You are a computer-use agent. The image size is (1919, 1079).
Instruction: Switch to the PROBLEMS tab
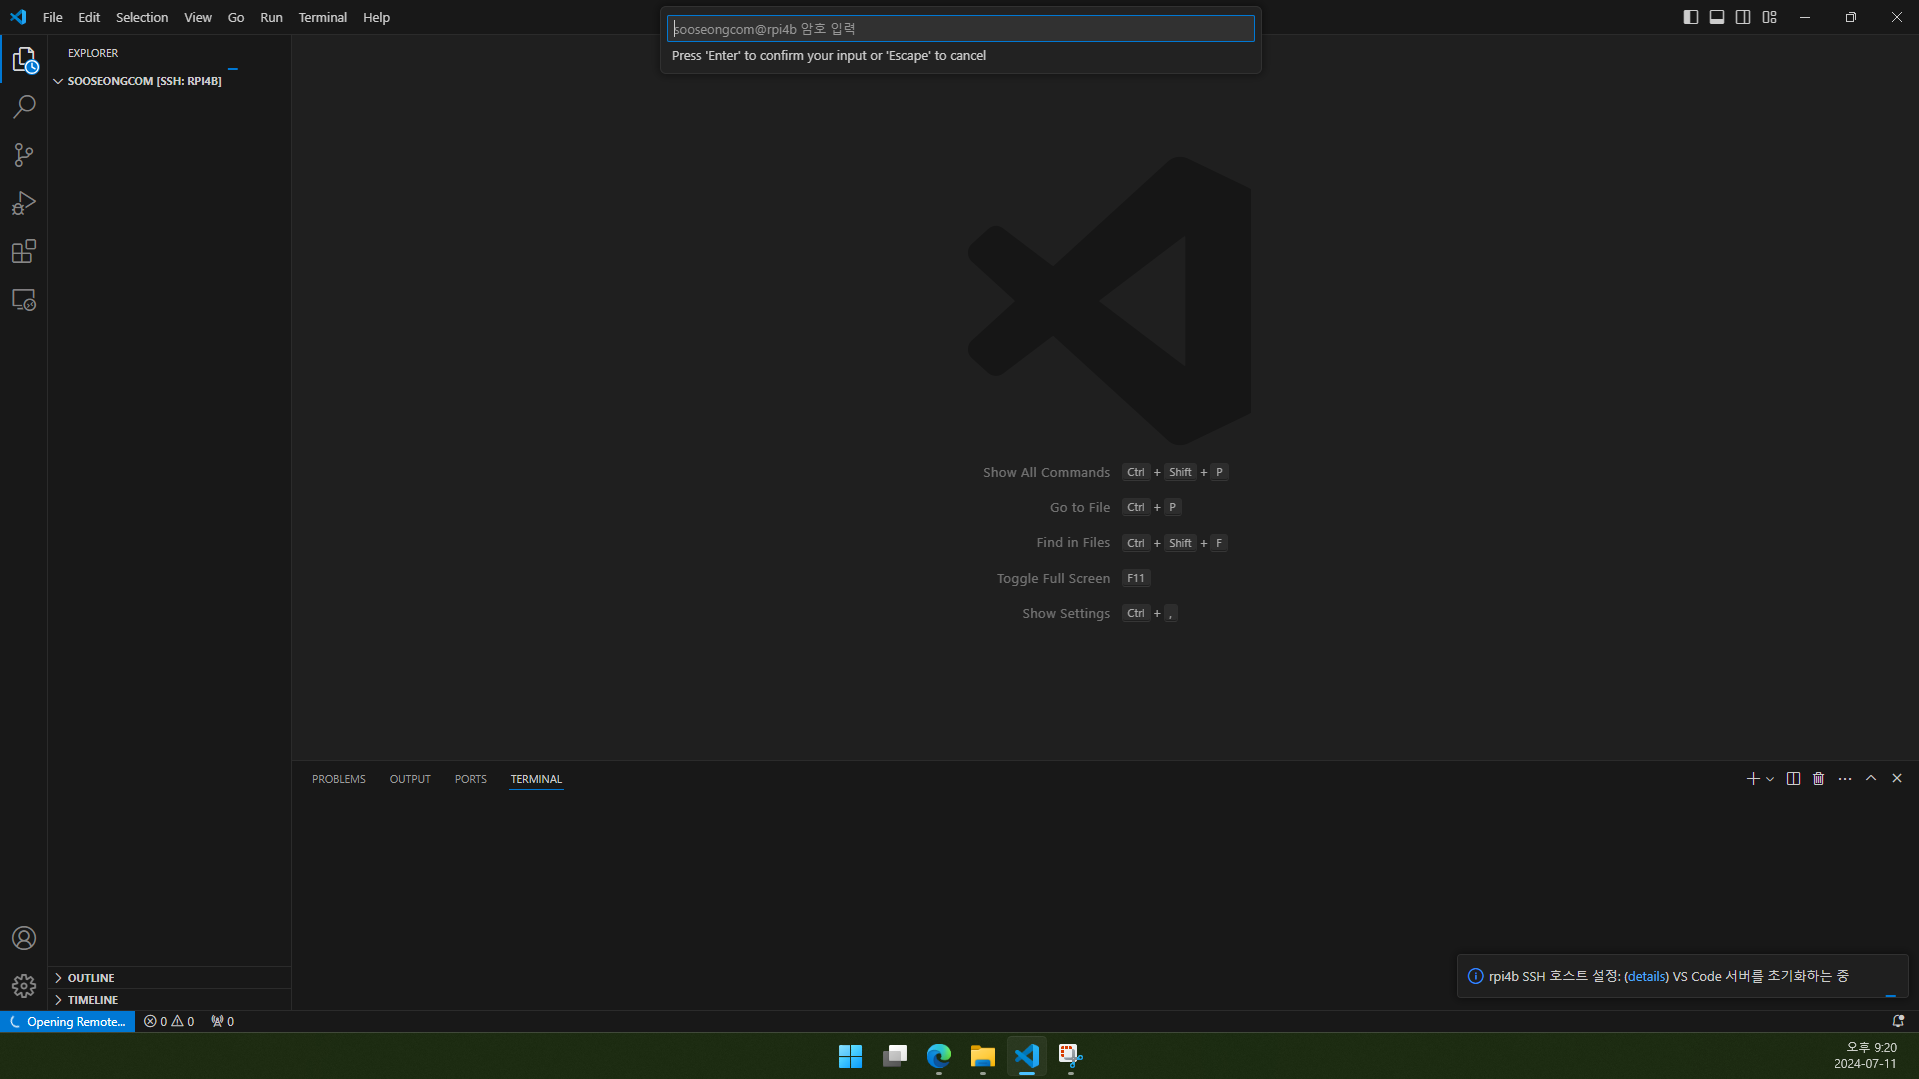pos(339,779)
